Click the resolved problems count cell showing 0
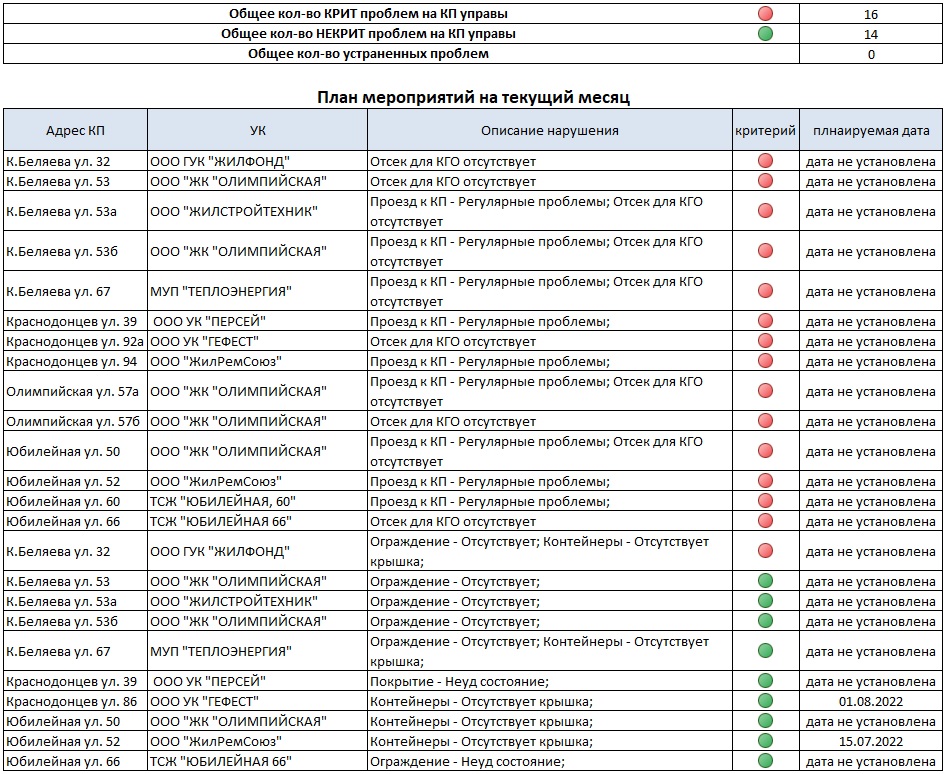The image size is (948, 774). pos(870,55)
